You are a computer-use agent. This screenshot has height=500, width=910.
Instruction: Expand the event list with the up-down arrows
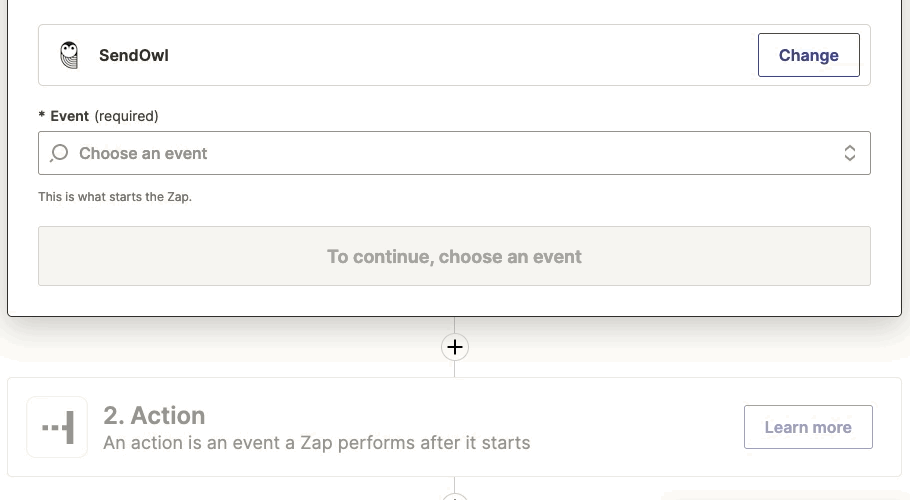(x=849, y=153)
